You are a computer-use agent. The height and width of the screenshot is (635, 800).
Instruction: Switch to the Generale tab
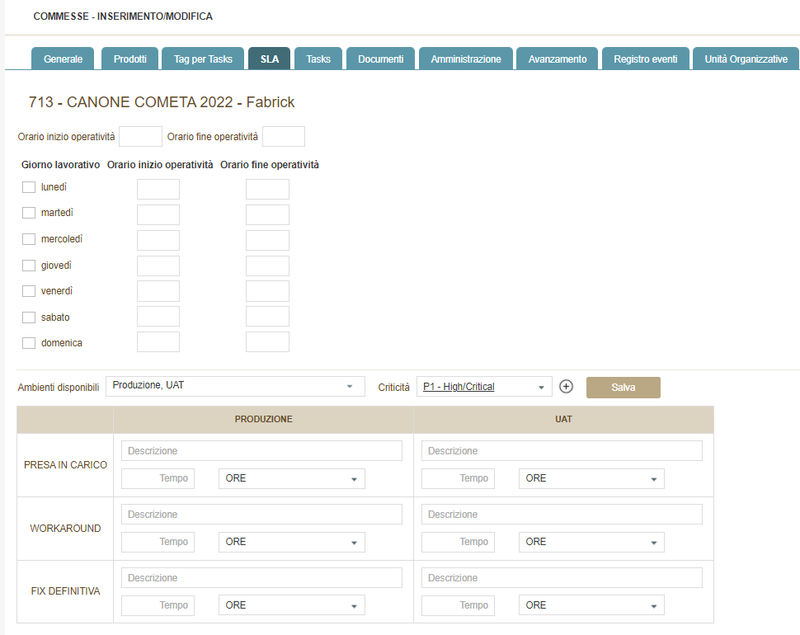pyautogui.click(x=62, y=58)
